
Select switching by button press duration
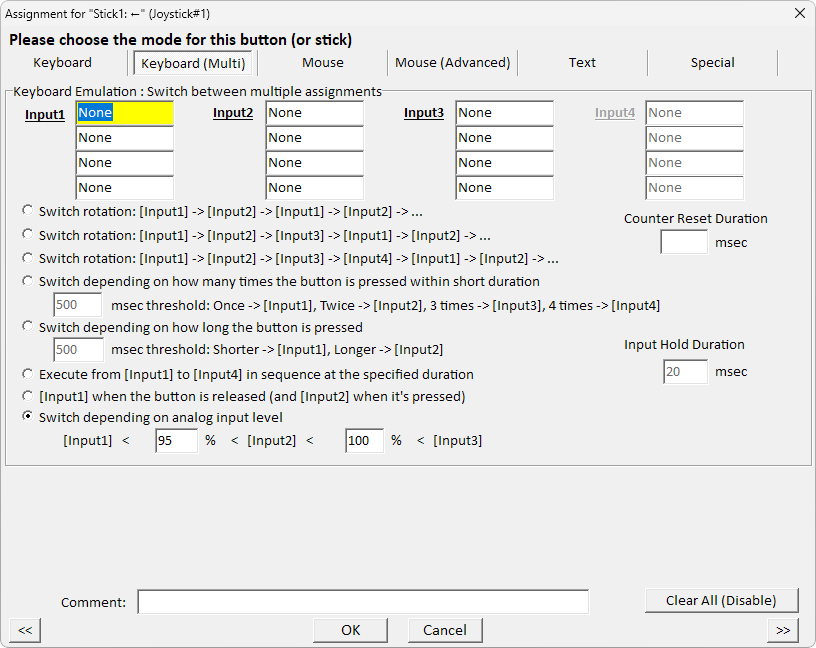click(28, 327)
